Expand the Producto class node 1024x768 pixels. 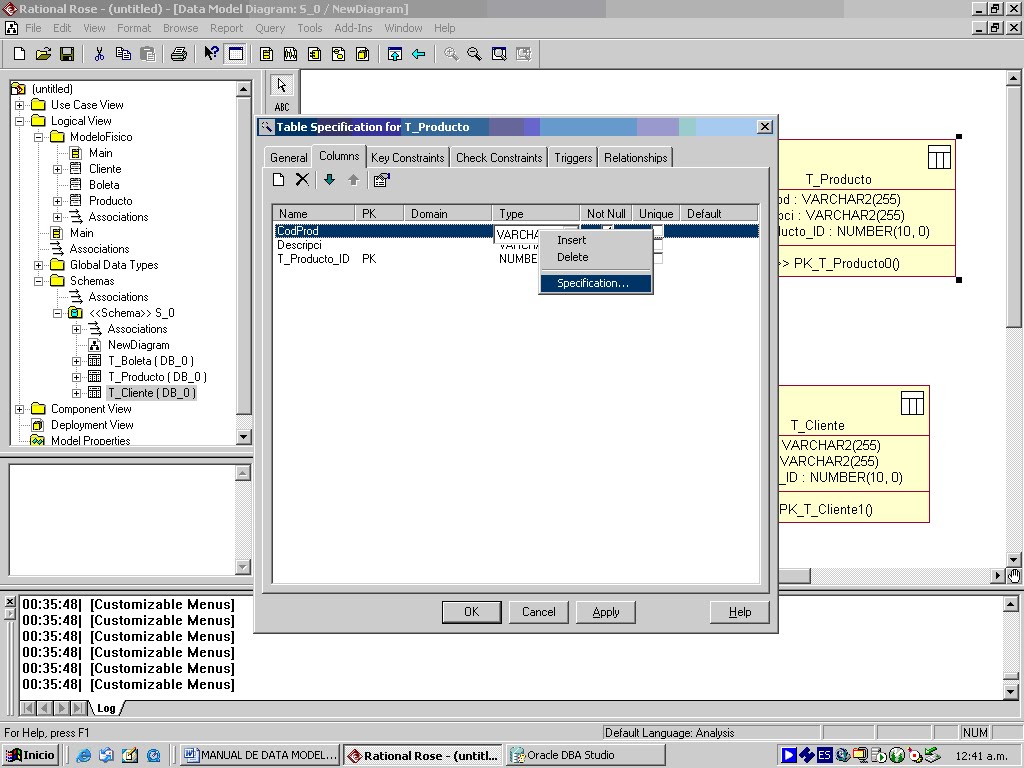(57, 201)
